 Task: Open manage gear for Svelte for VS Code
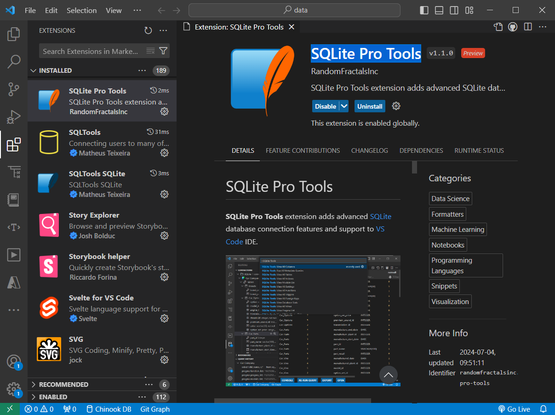point(164,319)
